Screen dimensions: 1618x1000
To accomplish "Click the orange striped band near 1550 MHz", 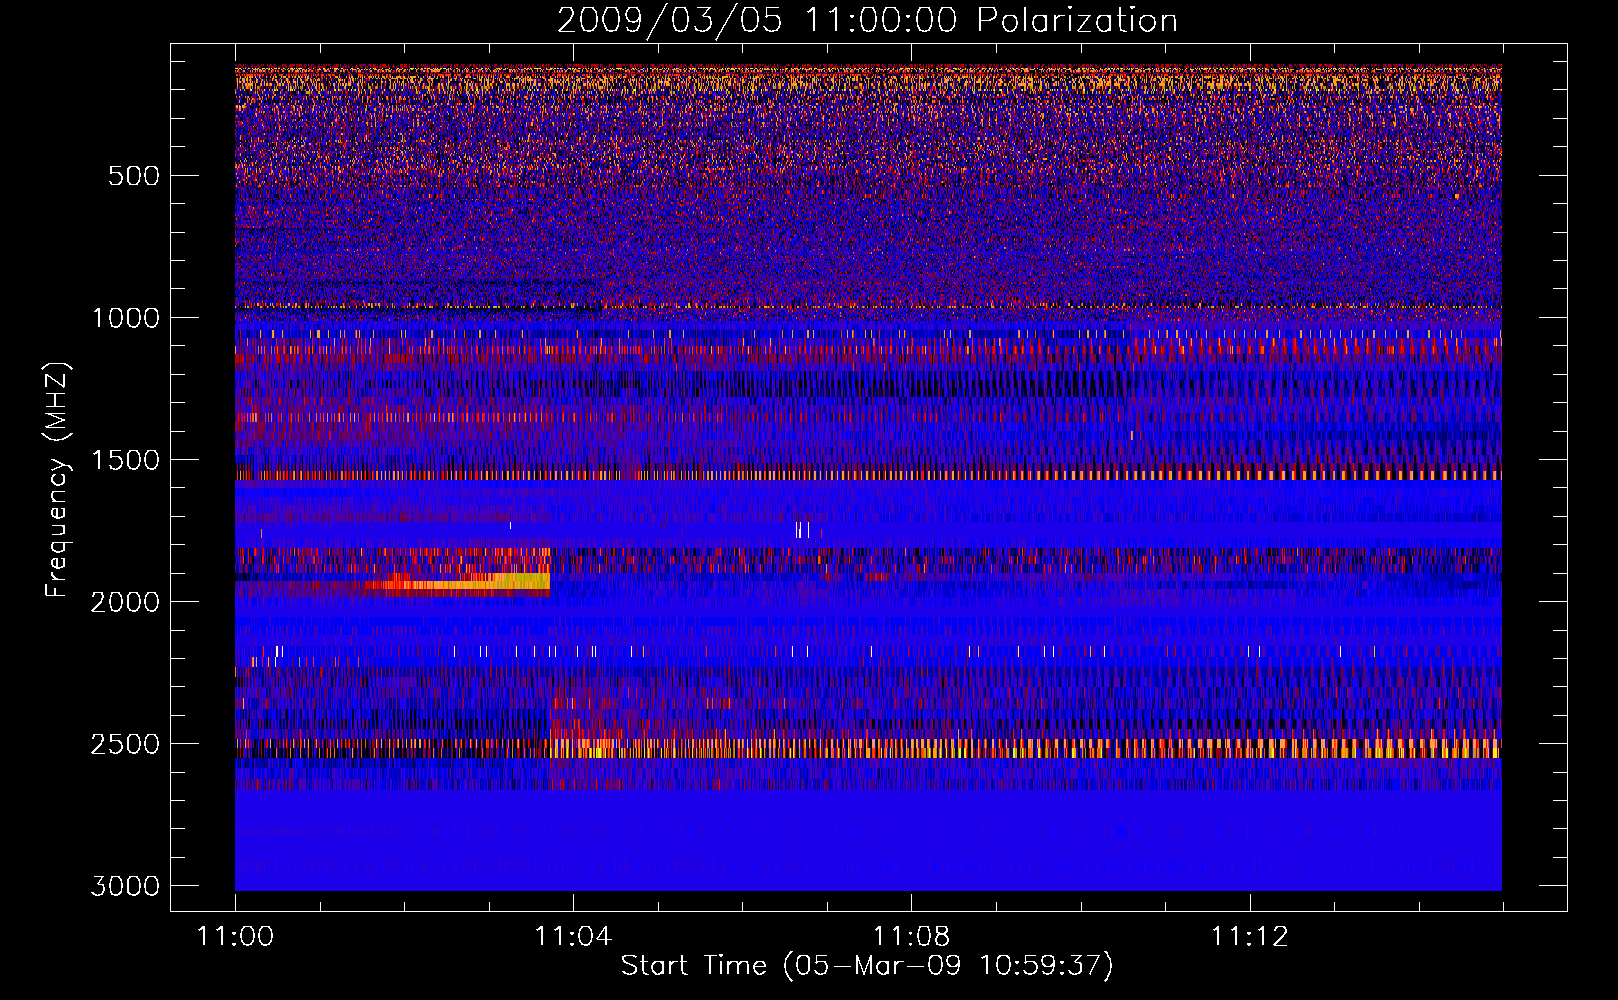I will point(868,475).
